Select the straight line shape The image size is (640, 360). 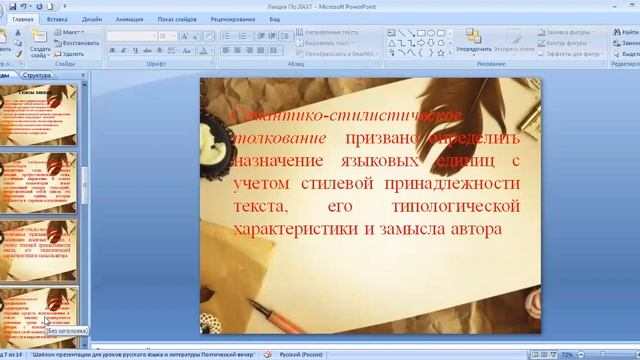click(401, 33)
